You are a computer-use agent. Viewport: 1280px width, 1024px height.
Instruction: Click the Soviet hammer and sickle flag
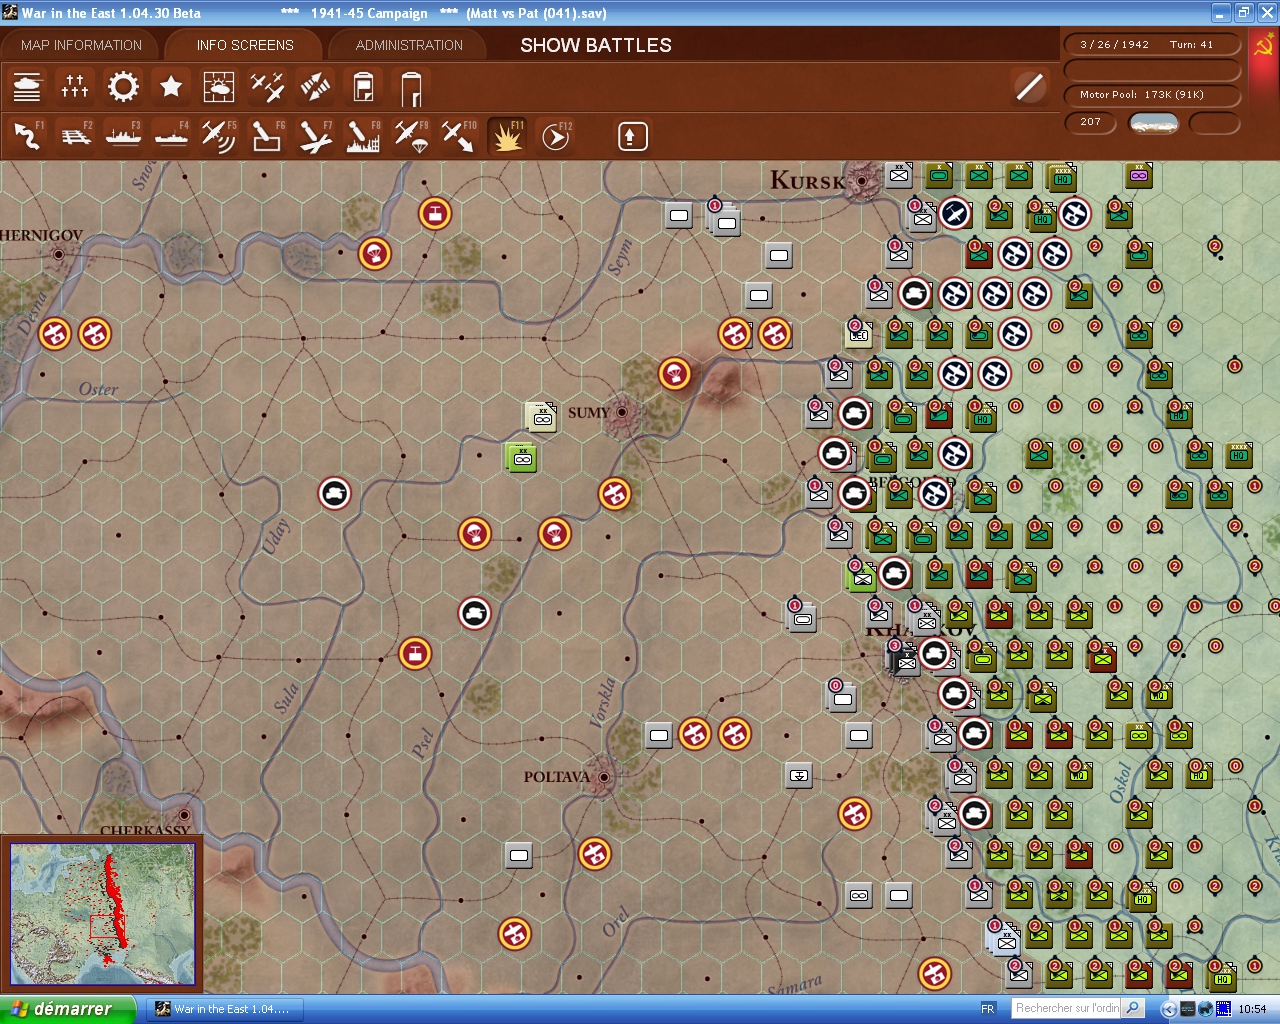(x=1264, y=46)
